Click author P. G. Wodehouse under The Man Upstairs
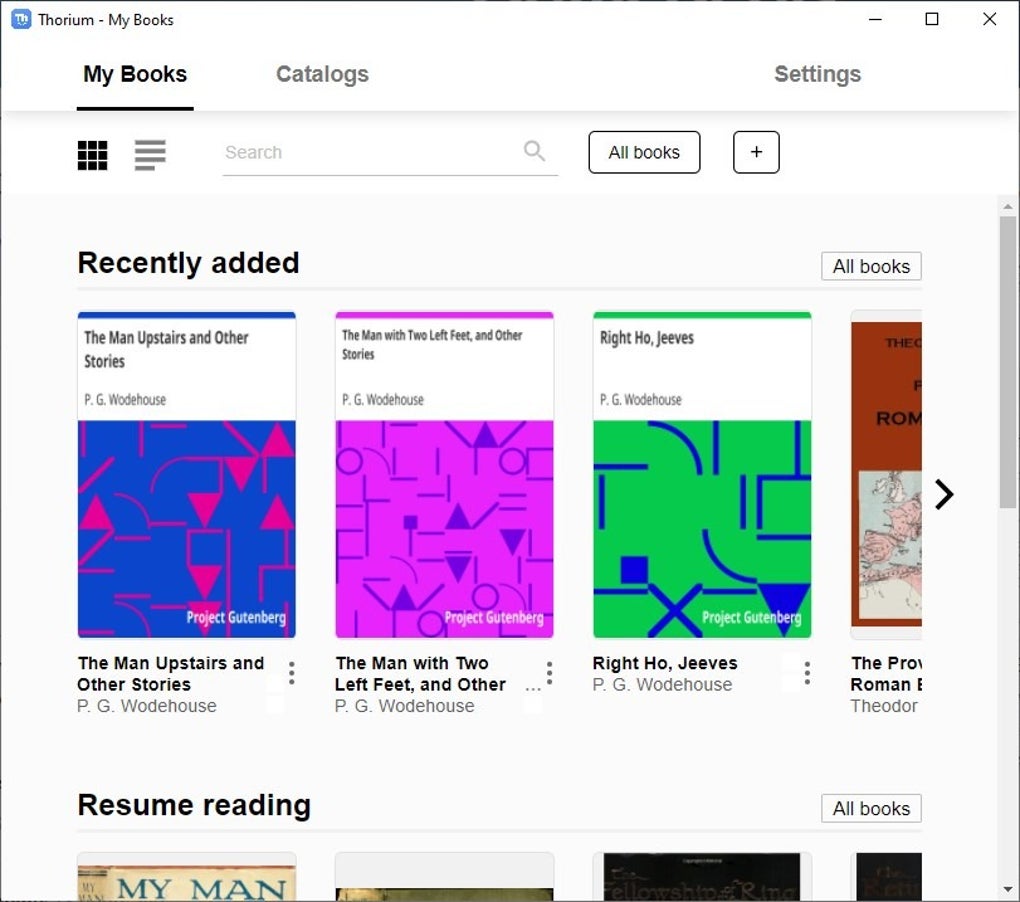The width and height of the screenshot is (1020, 902). point(146,706)
